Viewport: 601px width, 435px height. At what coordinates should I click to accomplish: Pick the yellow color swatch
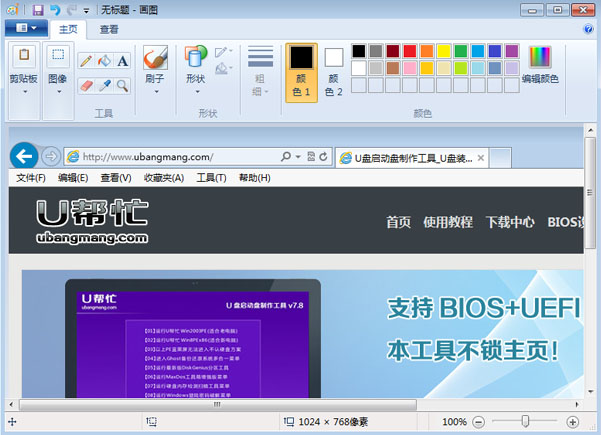[x=443, y=51]
